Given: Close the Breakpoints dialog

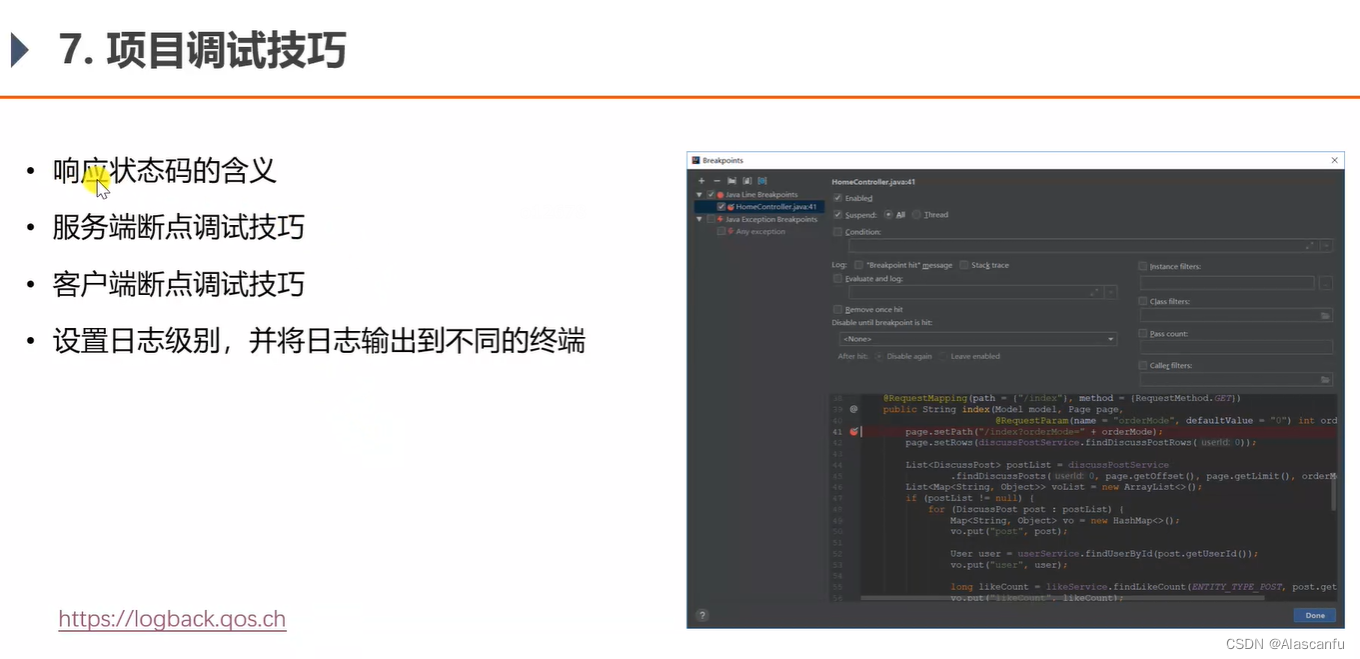Looking at the screenshot, I should click(x=1334, y=160).
